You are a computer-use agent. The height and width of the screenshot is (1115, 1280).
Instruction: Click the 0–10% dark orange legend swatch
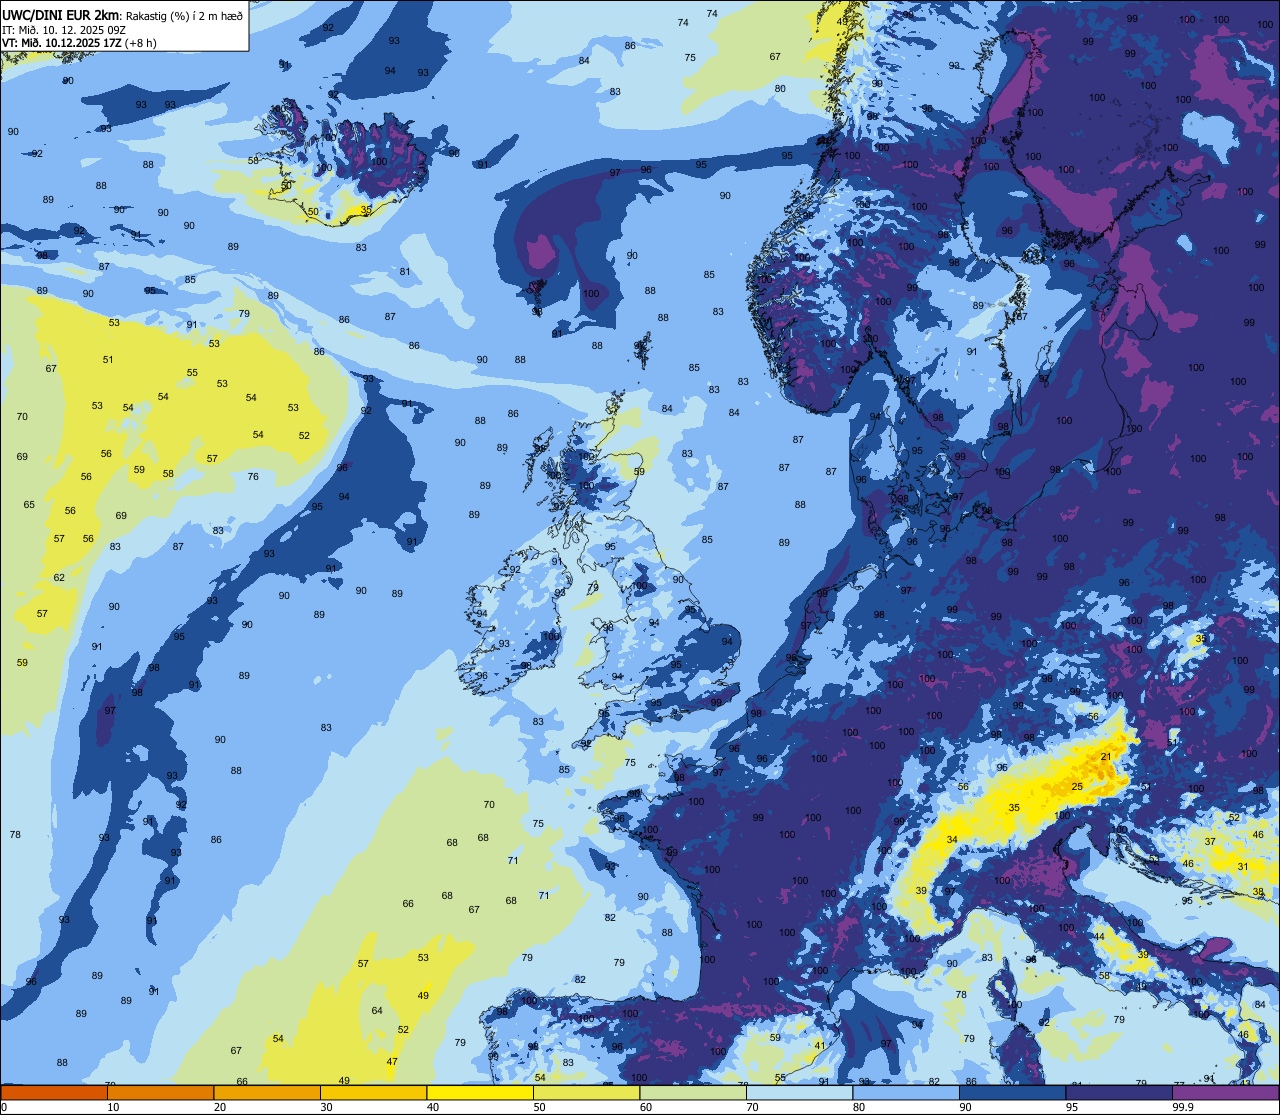point(54,1092)
